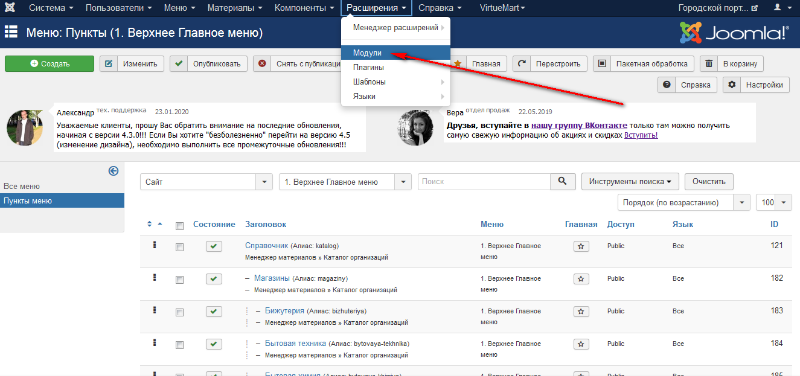Click the Очистить search button

pos(709,181)
